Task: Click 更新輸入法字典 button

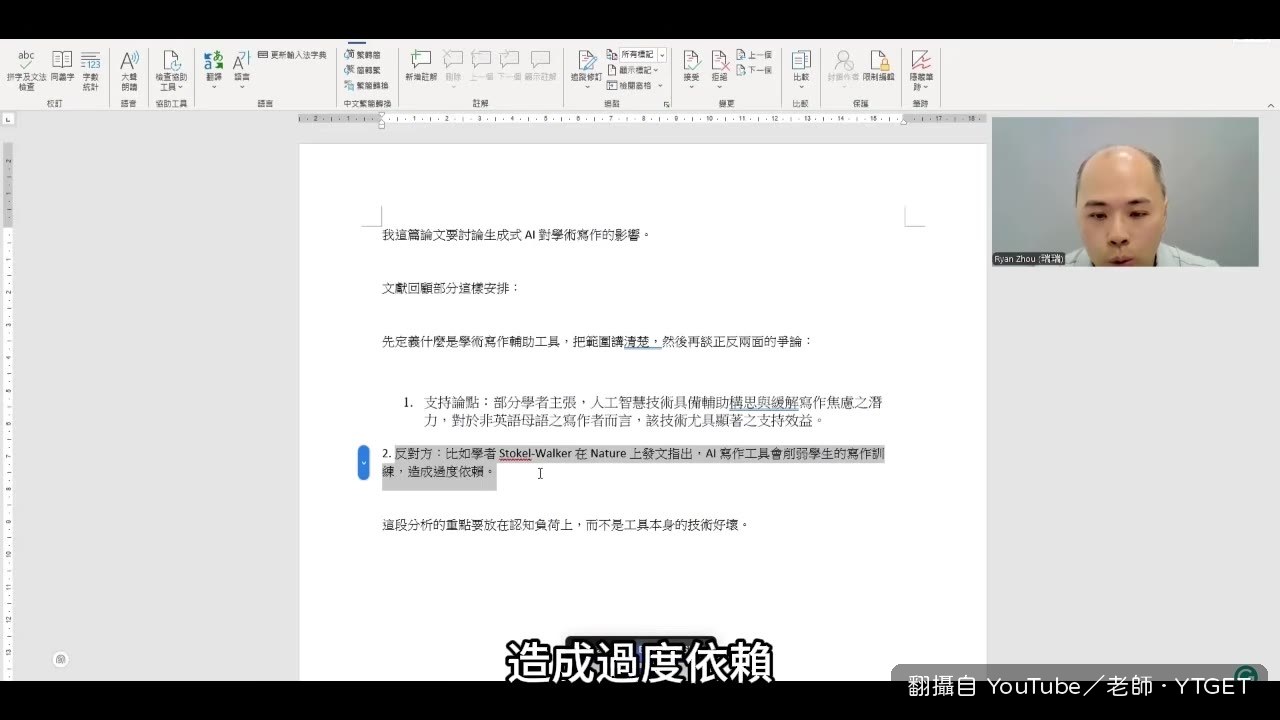Action: coord(292,55)
